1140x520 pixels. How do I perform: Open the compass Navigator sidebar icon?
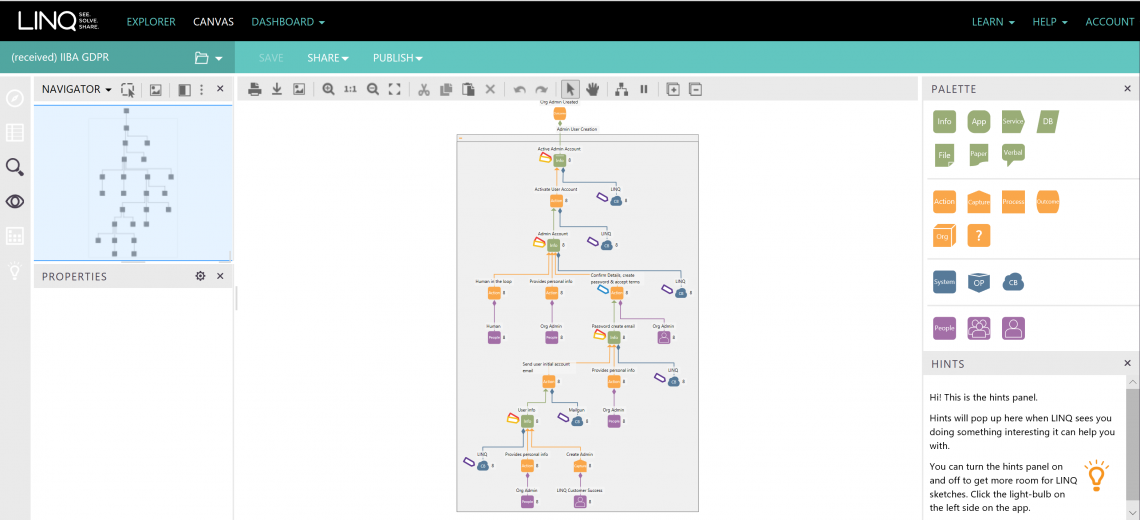pos(15,98)
